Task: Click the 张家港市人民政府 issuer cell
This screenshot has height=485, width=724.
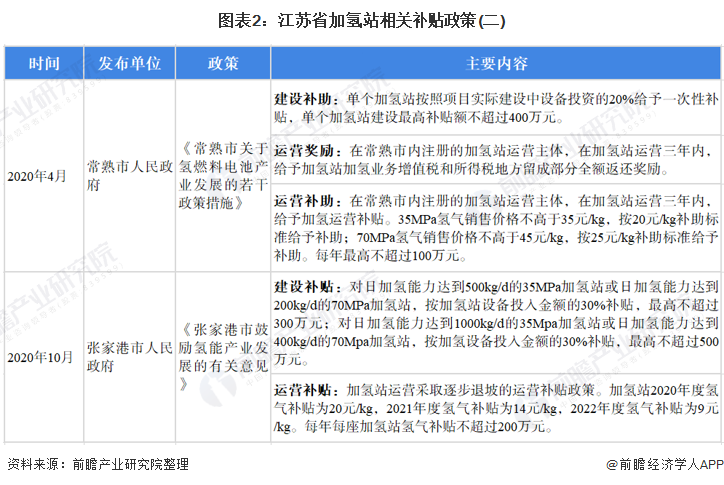Action: coord(129,356)
